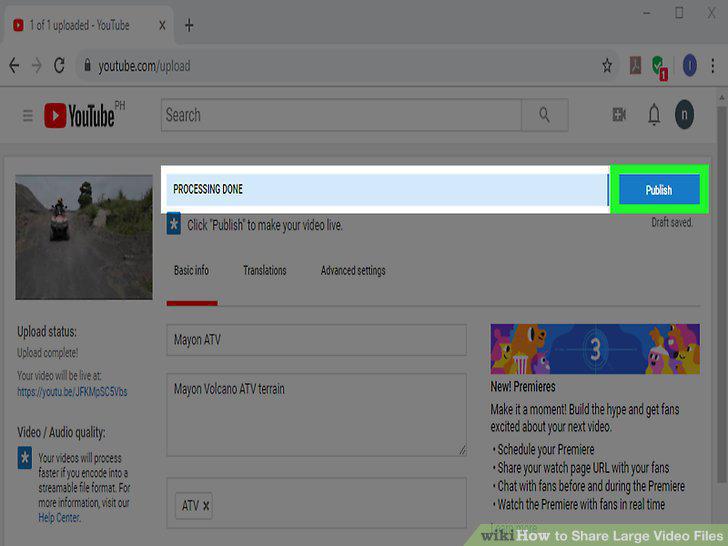The width and height of the screenshot is (728, 546).
Task: Click the uploaded video thumbnail preview
Action: (x=84, y=237)
